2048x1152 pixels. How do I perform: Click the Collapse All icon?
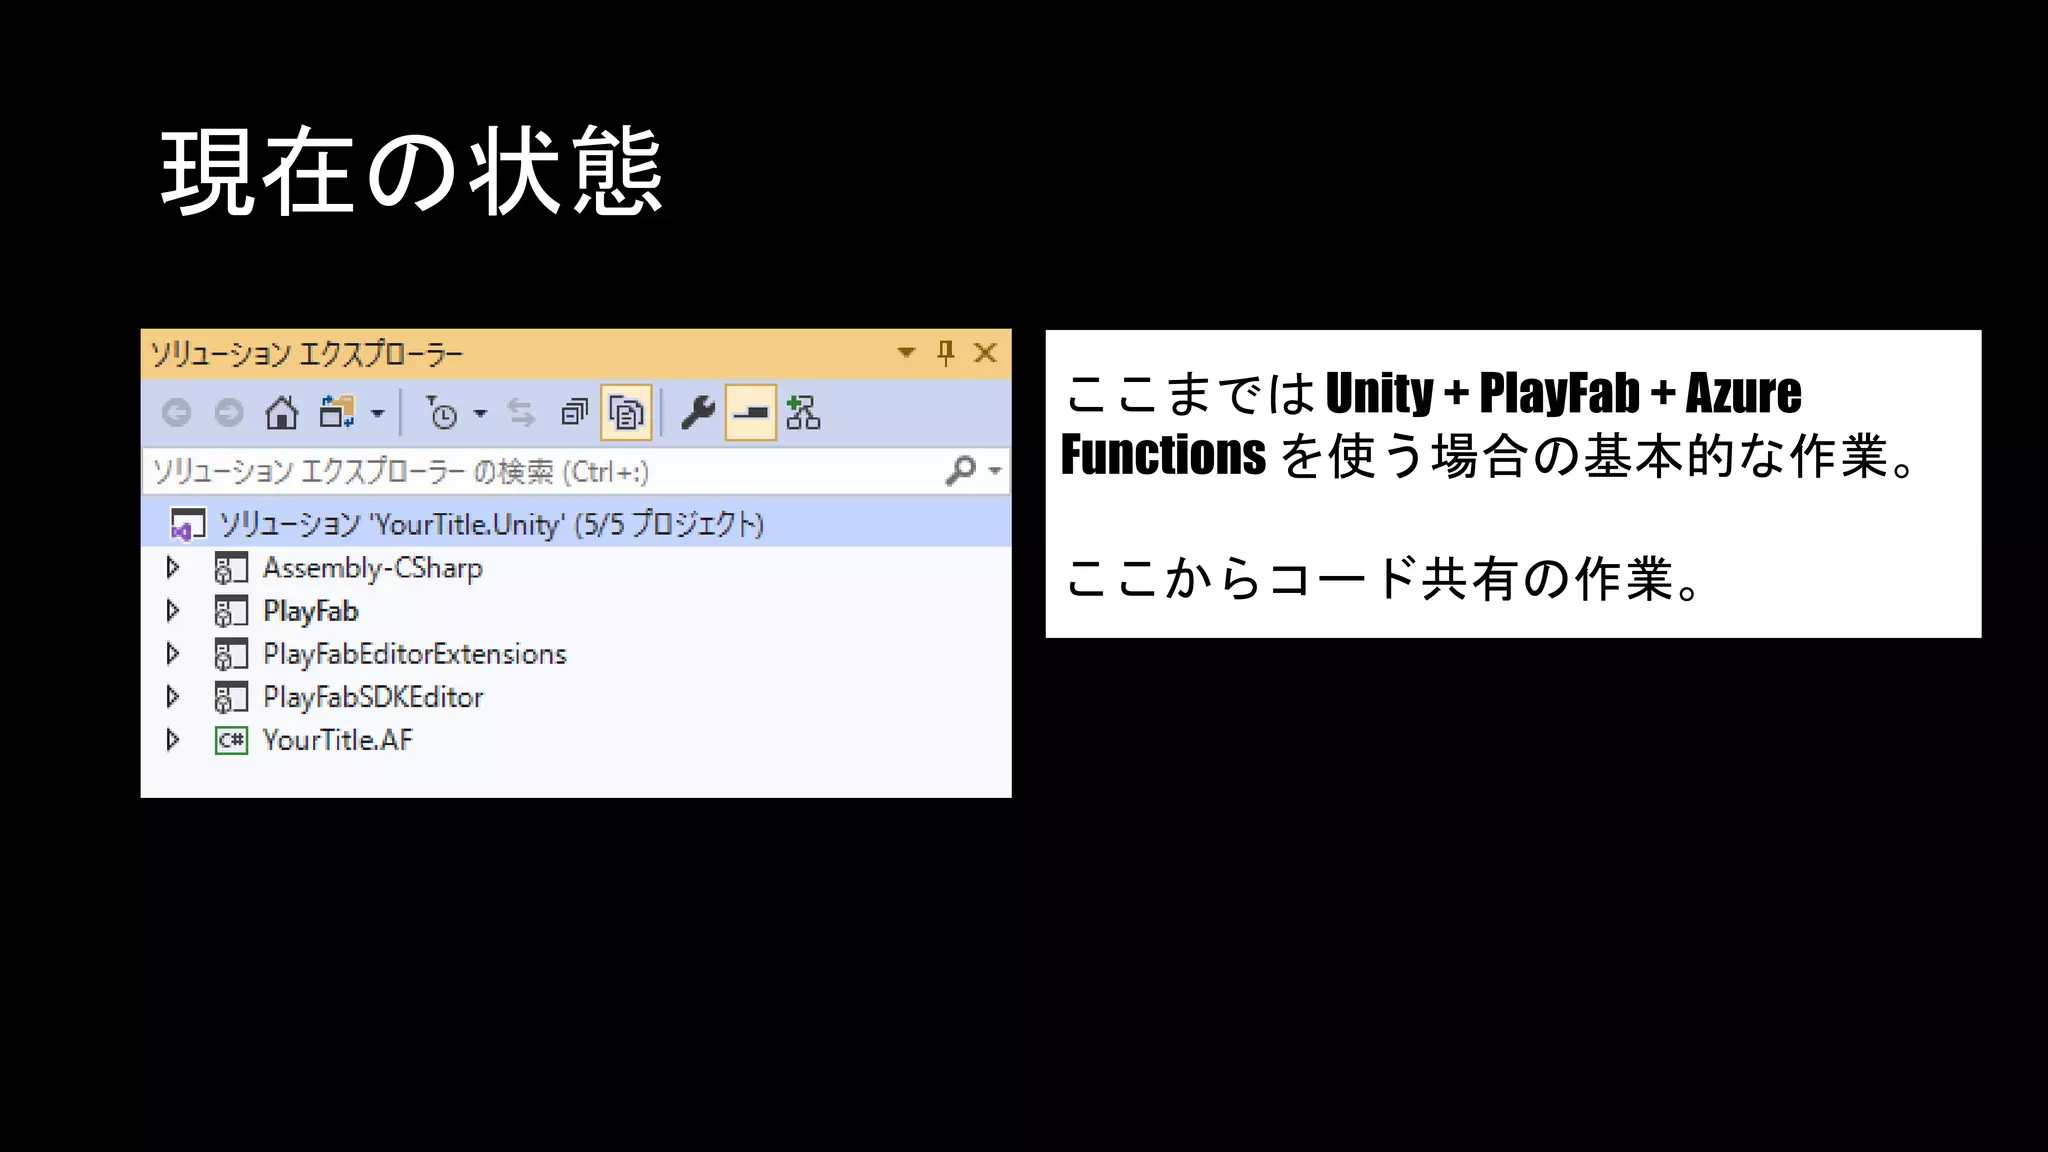[574, 412]
